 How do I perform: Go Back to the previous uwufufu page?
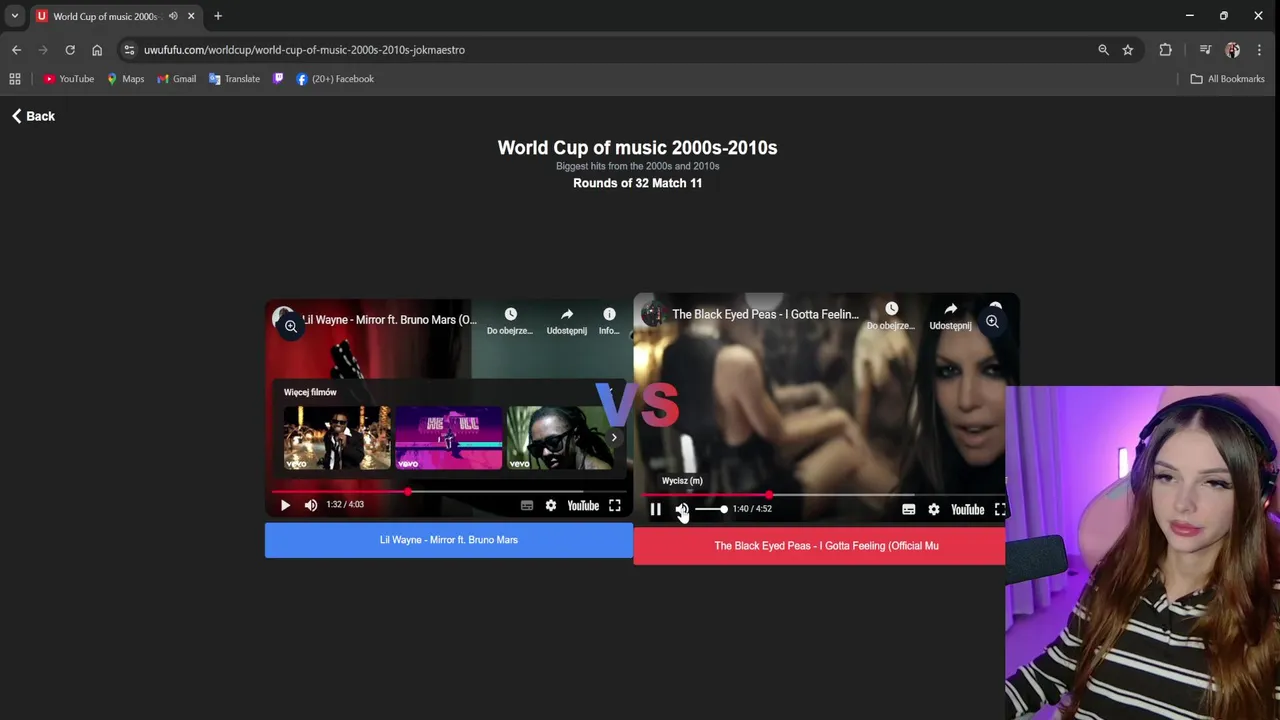pos(33,116)
